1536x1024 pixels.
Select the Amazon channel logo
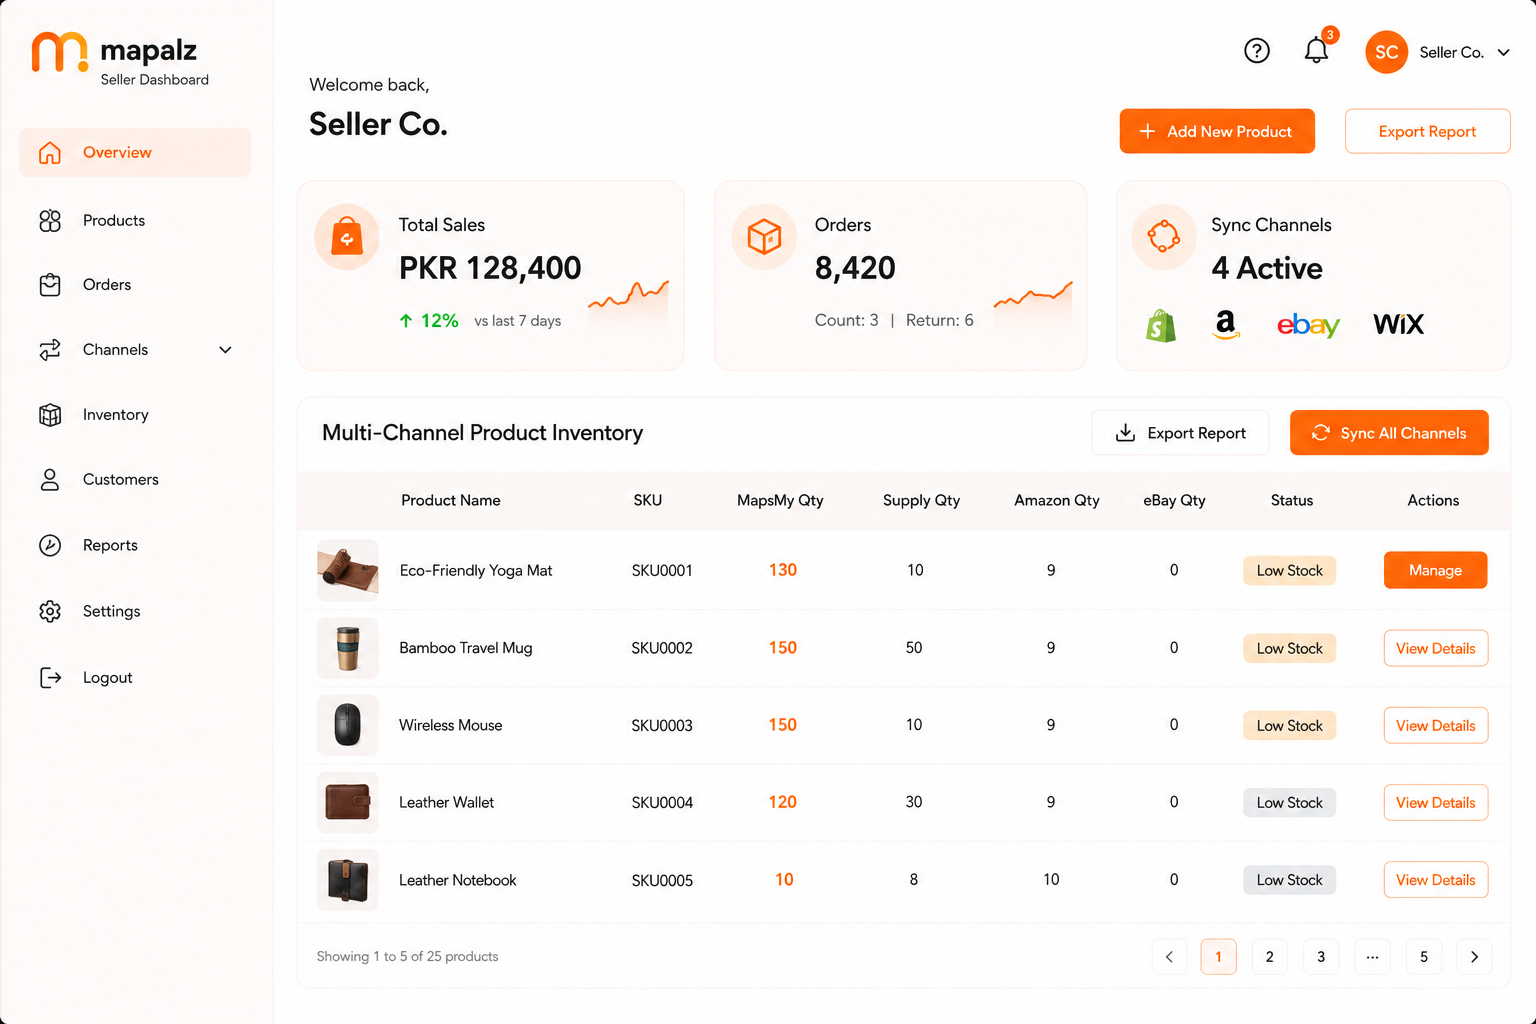click(x=1226, y=324)
